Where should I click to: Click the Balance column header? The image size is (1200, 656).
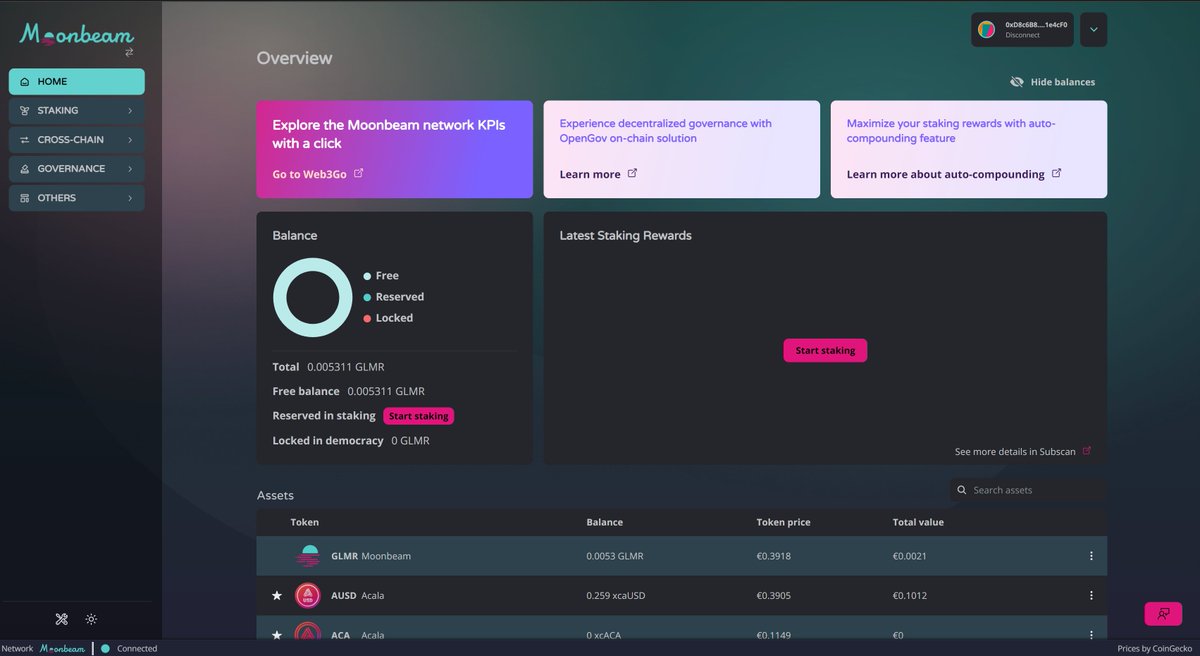tap(604, 522)
